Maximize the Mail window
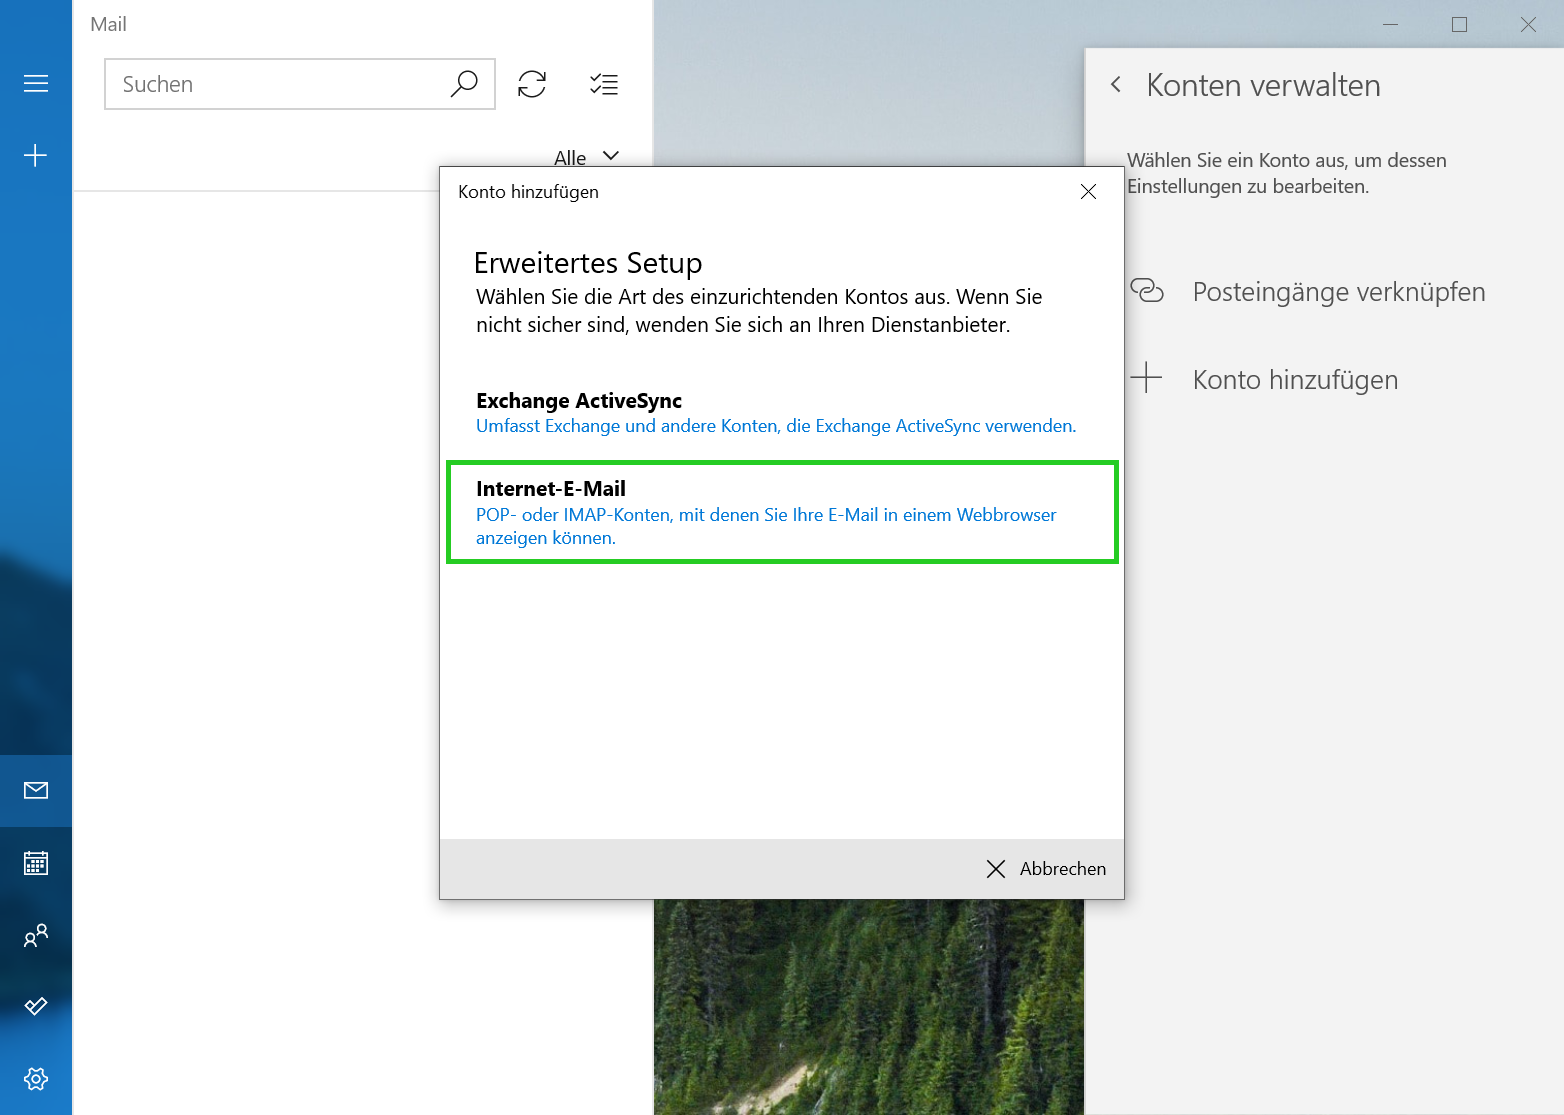This screenshot has width=1564, height=1115. 1459,25
